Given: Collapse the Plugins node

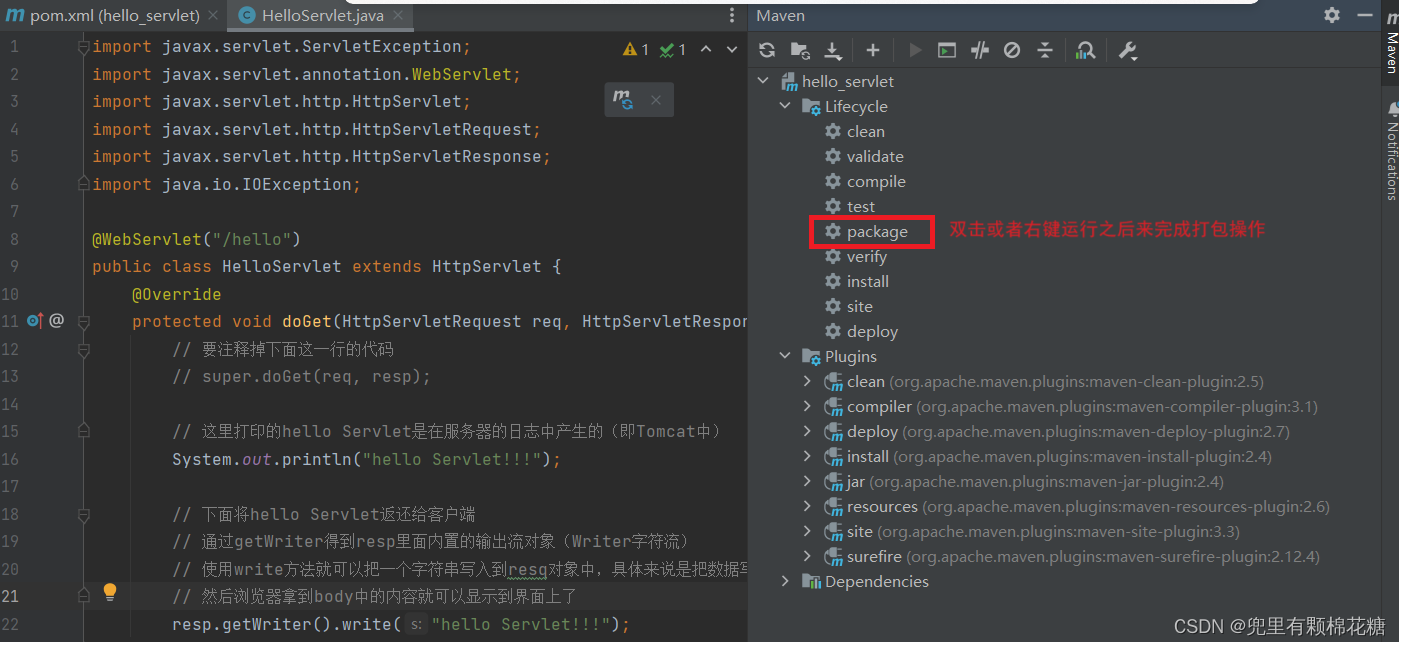Looking at the screenshot, I should pyautogui.click(x=786, y=356).
